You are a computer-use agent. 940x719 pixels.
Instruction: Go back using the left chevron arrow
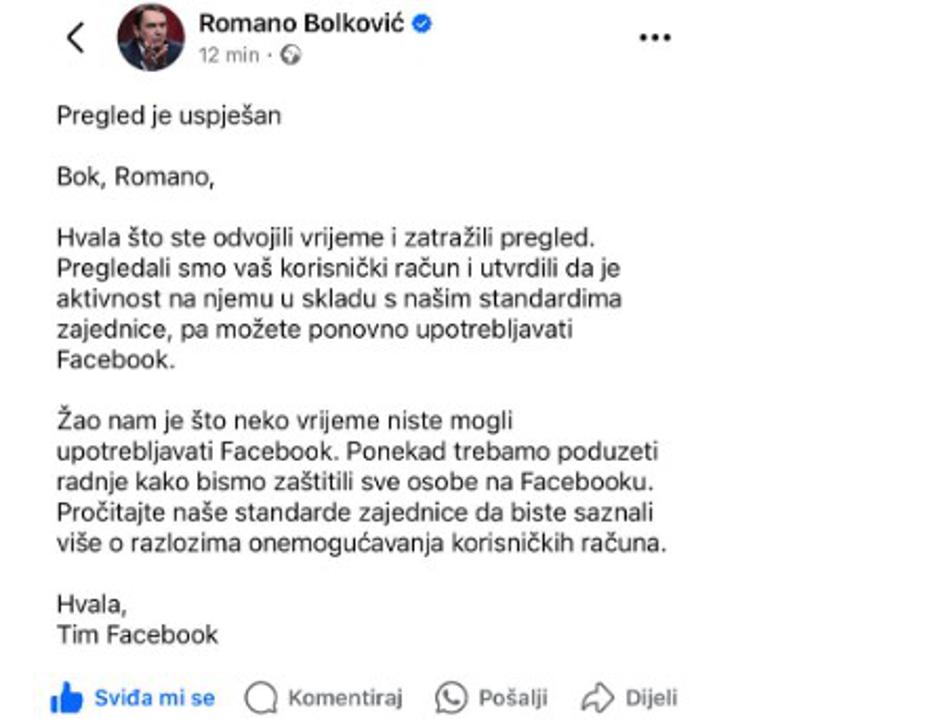(x=76, y=38)
